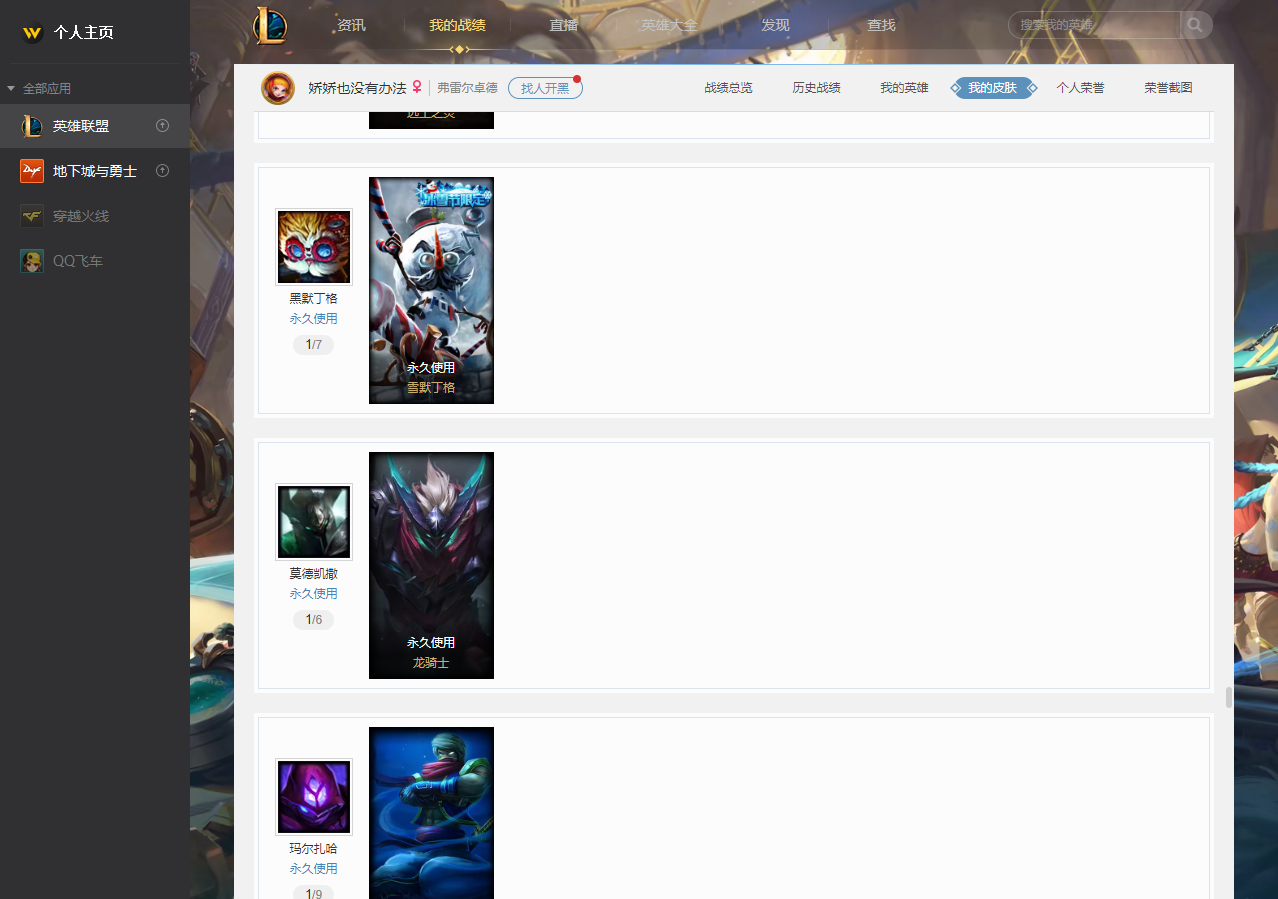Open the 直播 tab
This screenshot has width=1278, height=899.
[x=563, y=25]
